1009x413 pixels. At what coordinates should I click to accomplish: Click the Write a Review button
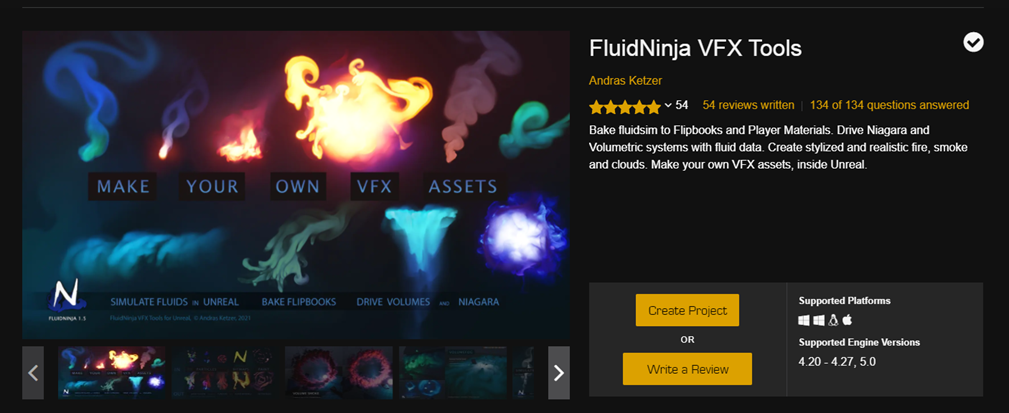coord(687,369)
